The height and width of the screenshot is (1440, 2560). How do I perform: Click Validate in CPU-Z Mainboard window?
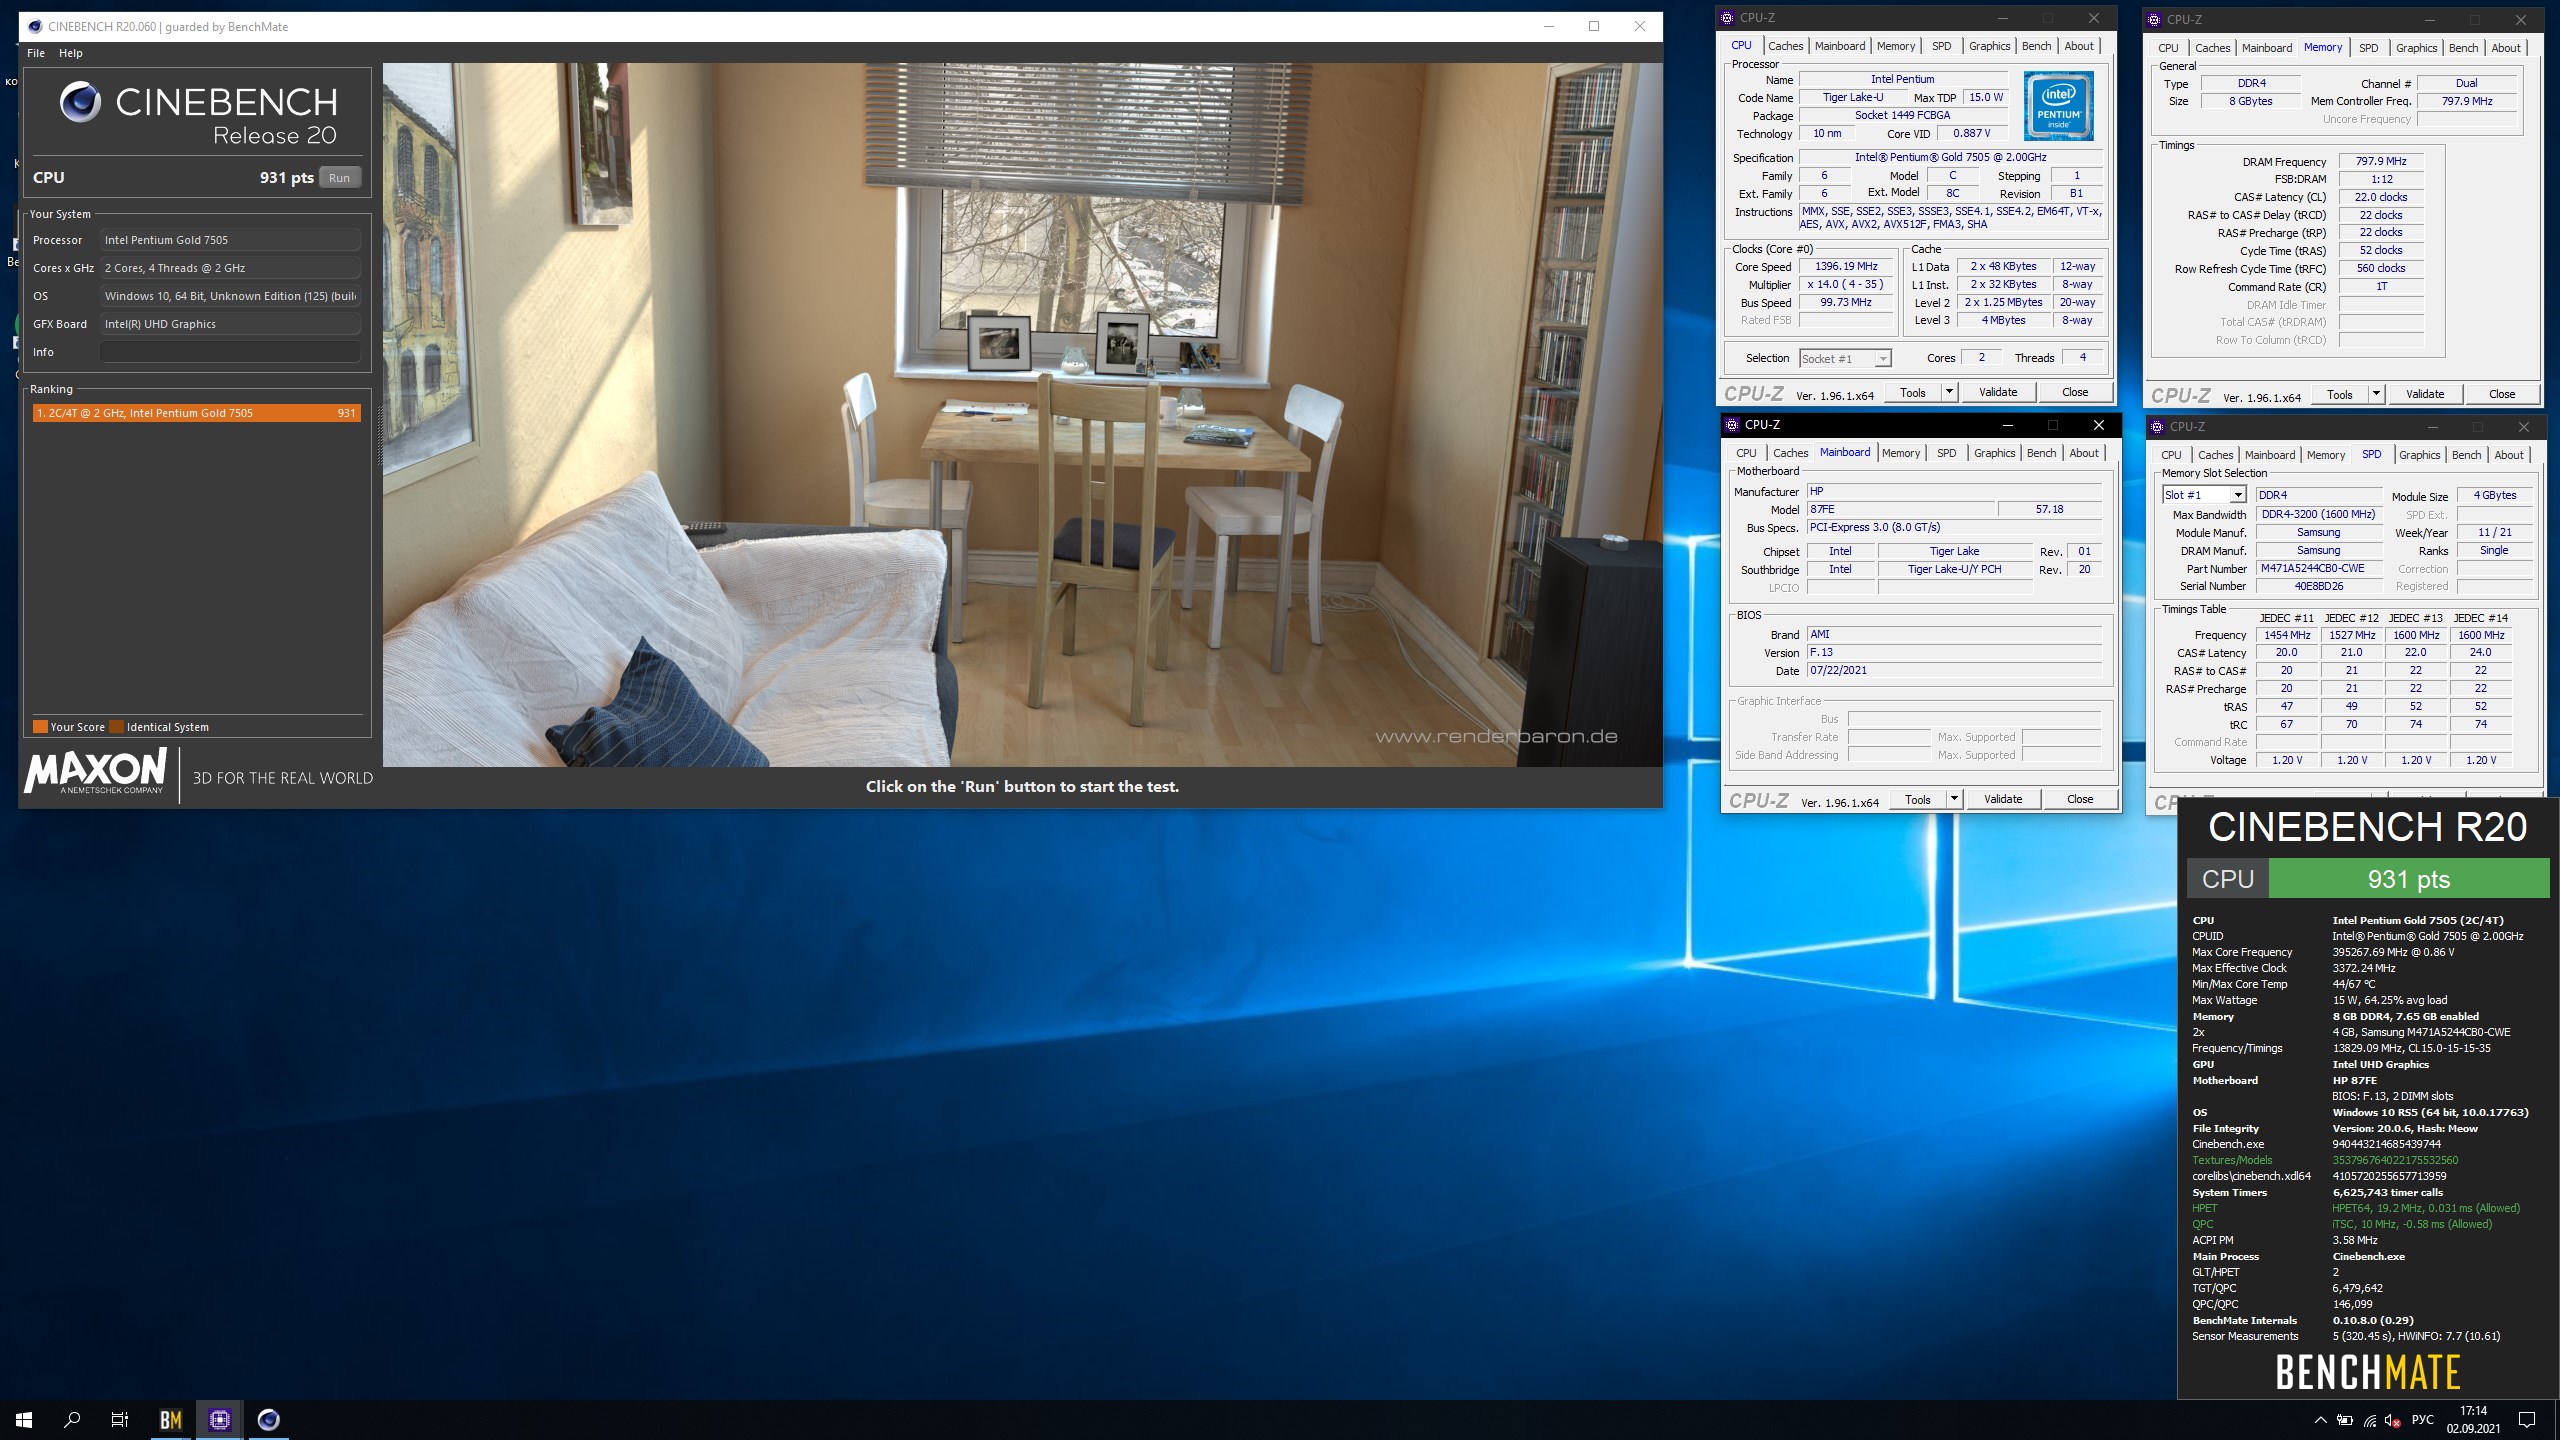[2003, 799]
